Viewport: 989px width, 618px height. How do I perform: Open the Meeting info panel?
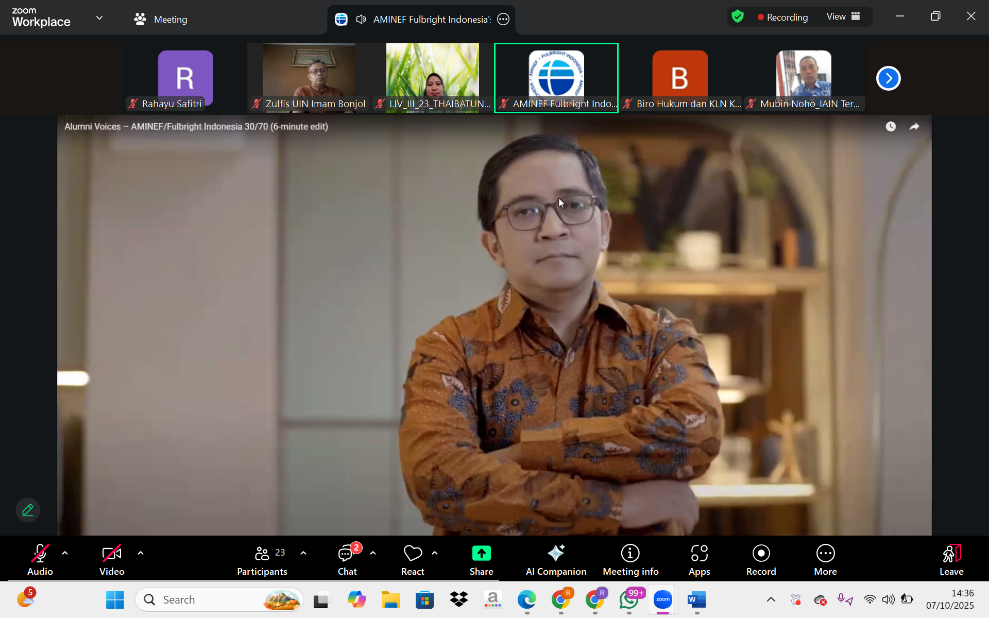click(630, 559)
